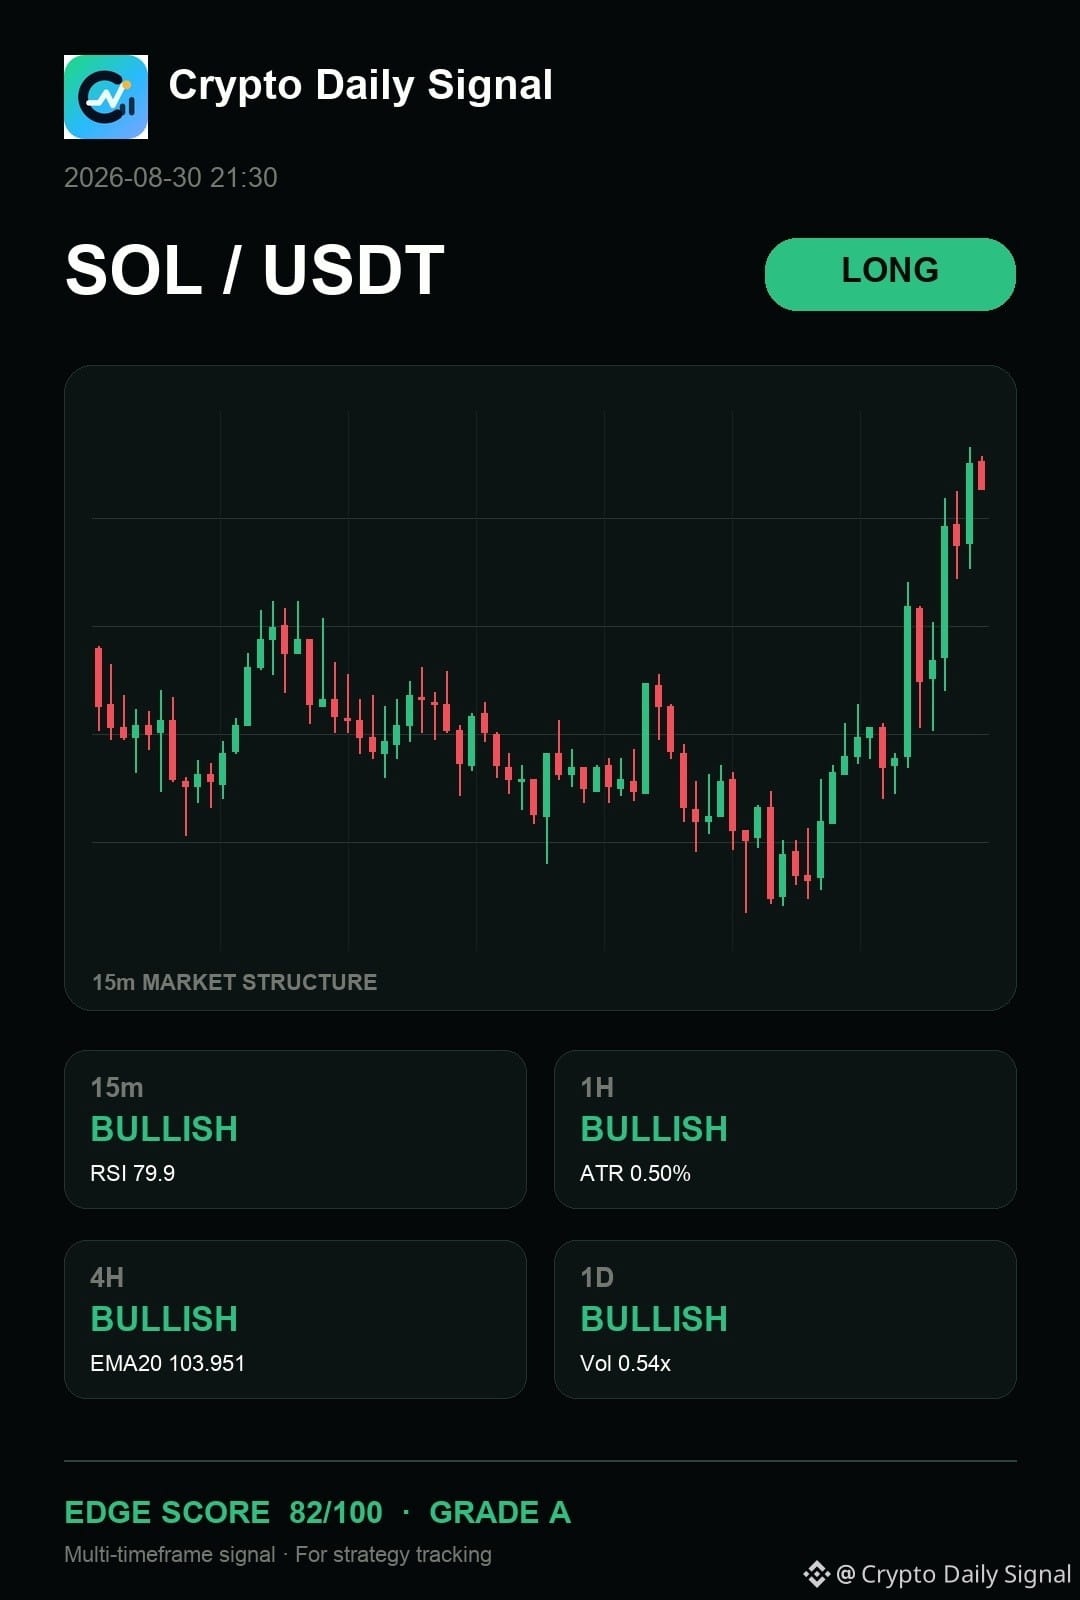Click the RSI 79.9 reading
The image size is (1080, 1600).
pyautogui.click(x=132, y=1173)
